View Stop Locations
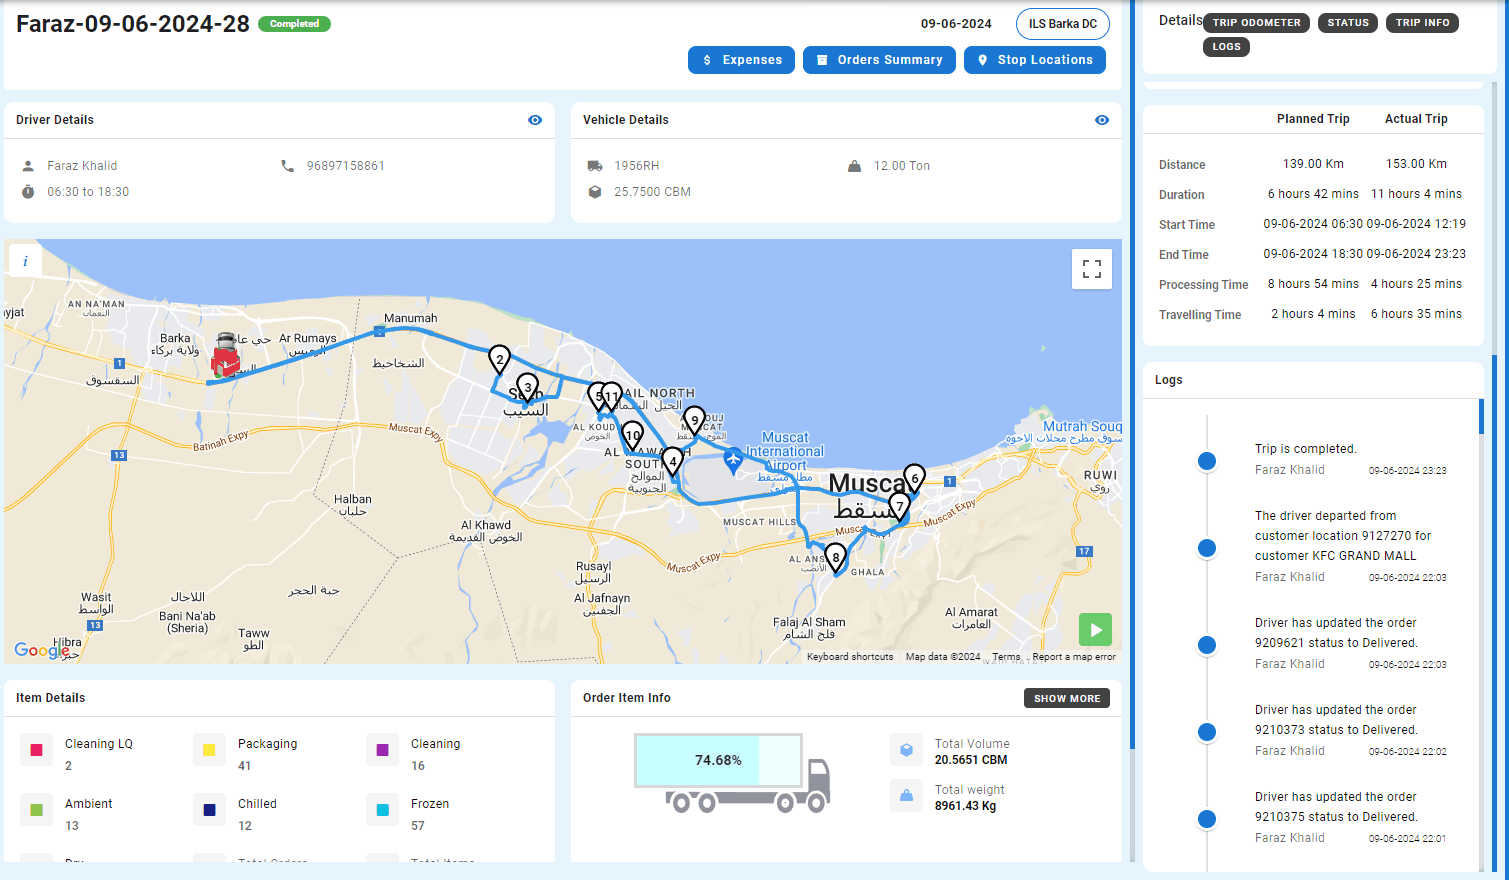Image resolution: width=1509 pixels, height=880 pixels. click(1035, 60)
